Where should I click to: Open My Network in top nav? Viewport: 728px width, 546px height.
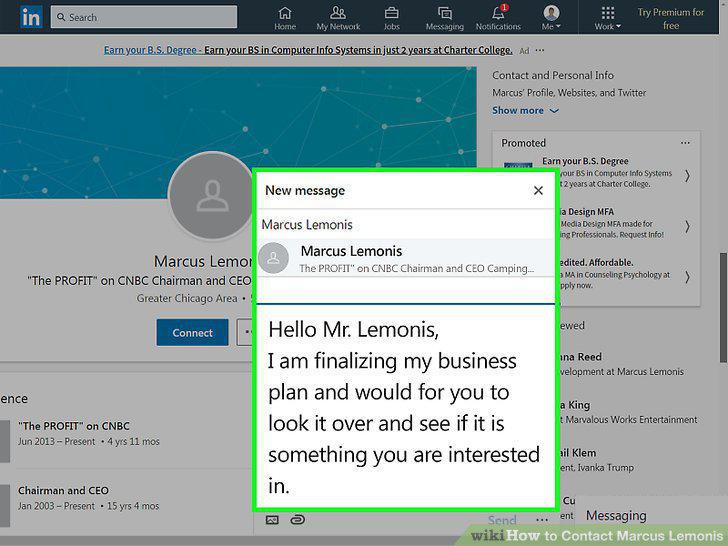click(x=338, y=19)
